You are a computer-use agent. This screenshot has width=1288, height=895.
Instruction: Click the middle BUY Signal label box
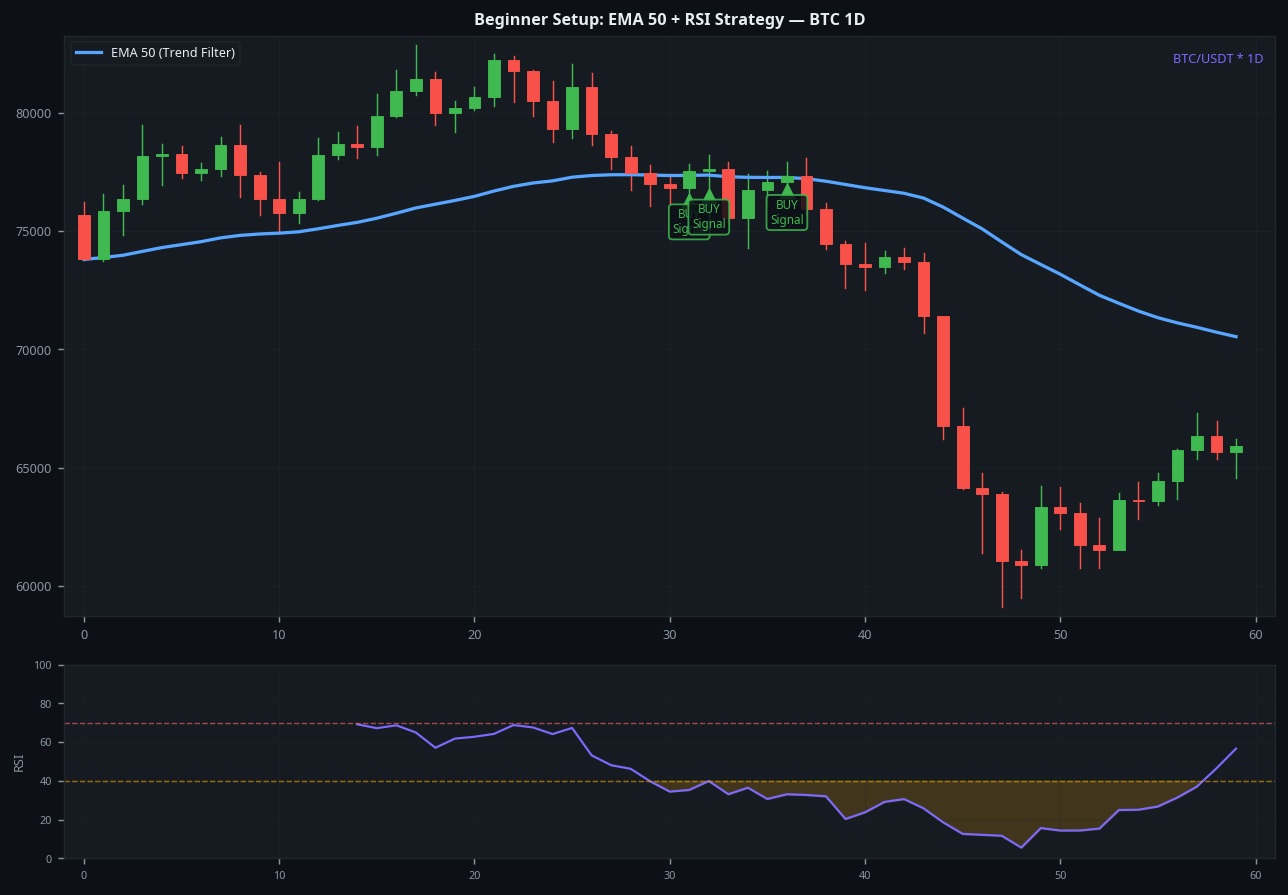tap(709, 216)
